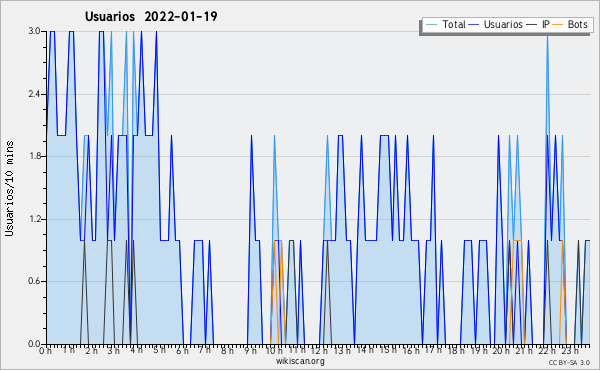The image size is (600, 370).
Task: Click the '14 h' x-axis label
Action: [365, 350]
